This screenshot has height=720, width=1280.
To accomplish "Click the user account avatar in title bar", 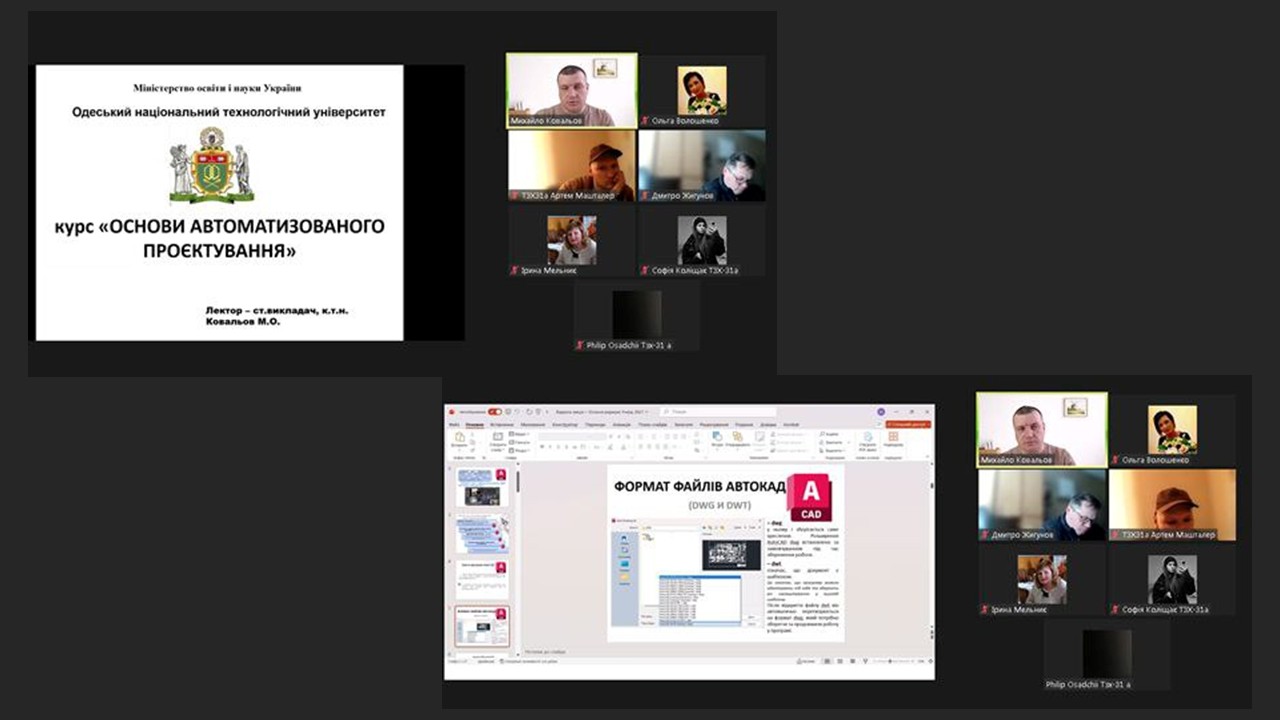I will point(881,411).
